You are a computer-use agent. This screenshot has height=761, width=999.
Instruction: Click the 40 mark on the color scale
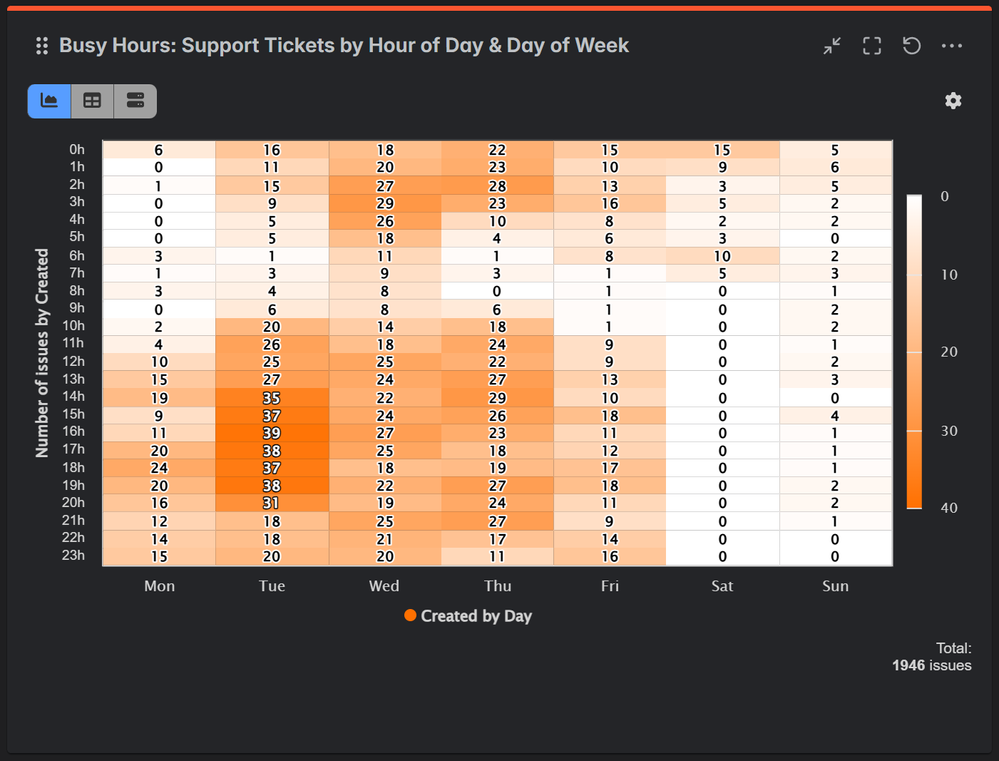tap(951, 507)
